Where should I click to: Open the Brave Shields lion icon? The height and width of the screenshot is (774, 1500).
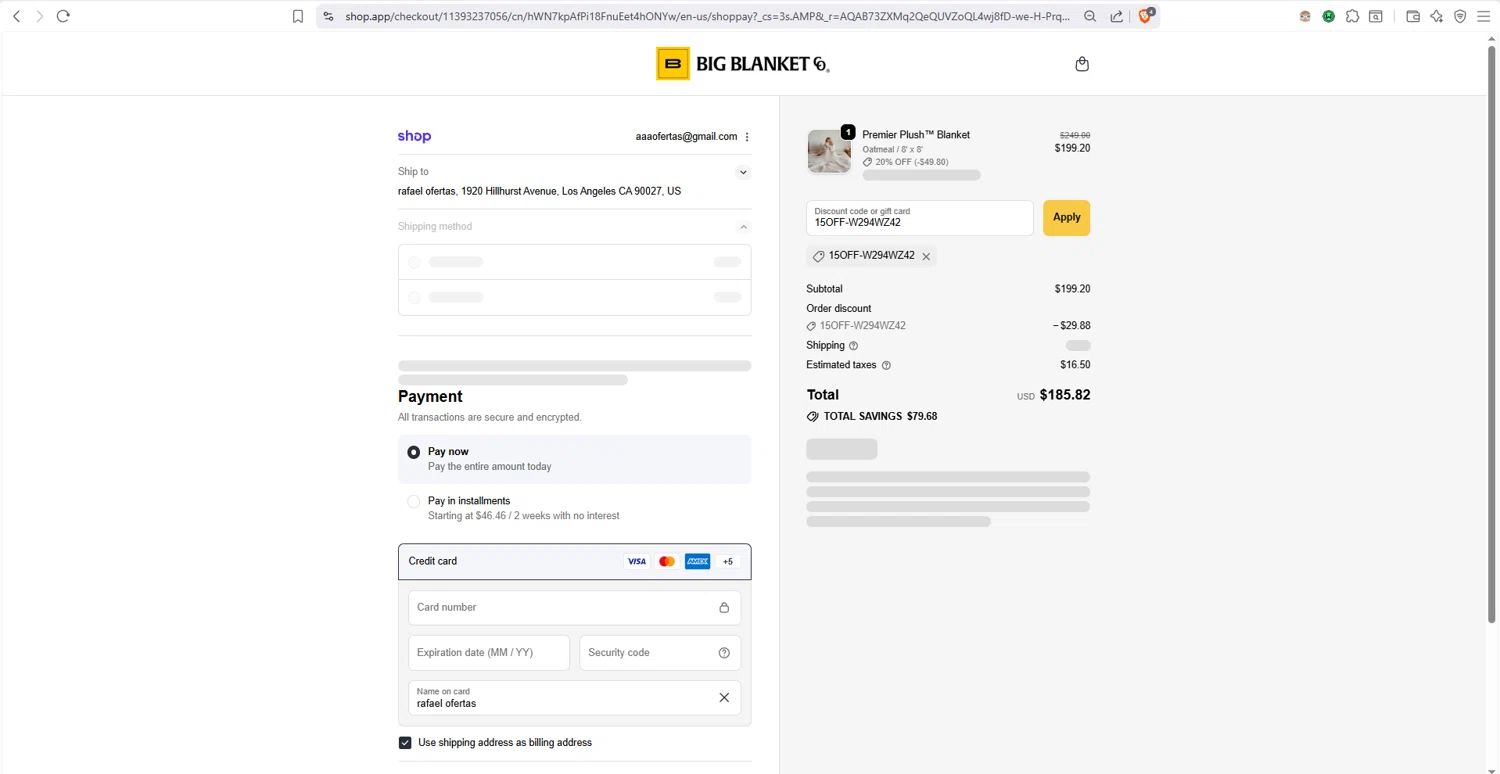point(1147,16)
